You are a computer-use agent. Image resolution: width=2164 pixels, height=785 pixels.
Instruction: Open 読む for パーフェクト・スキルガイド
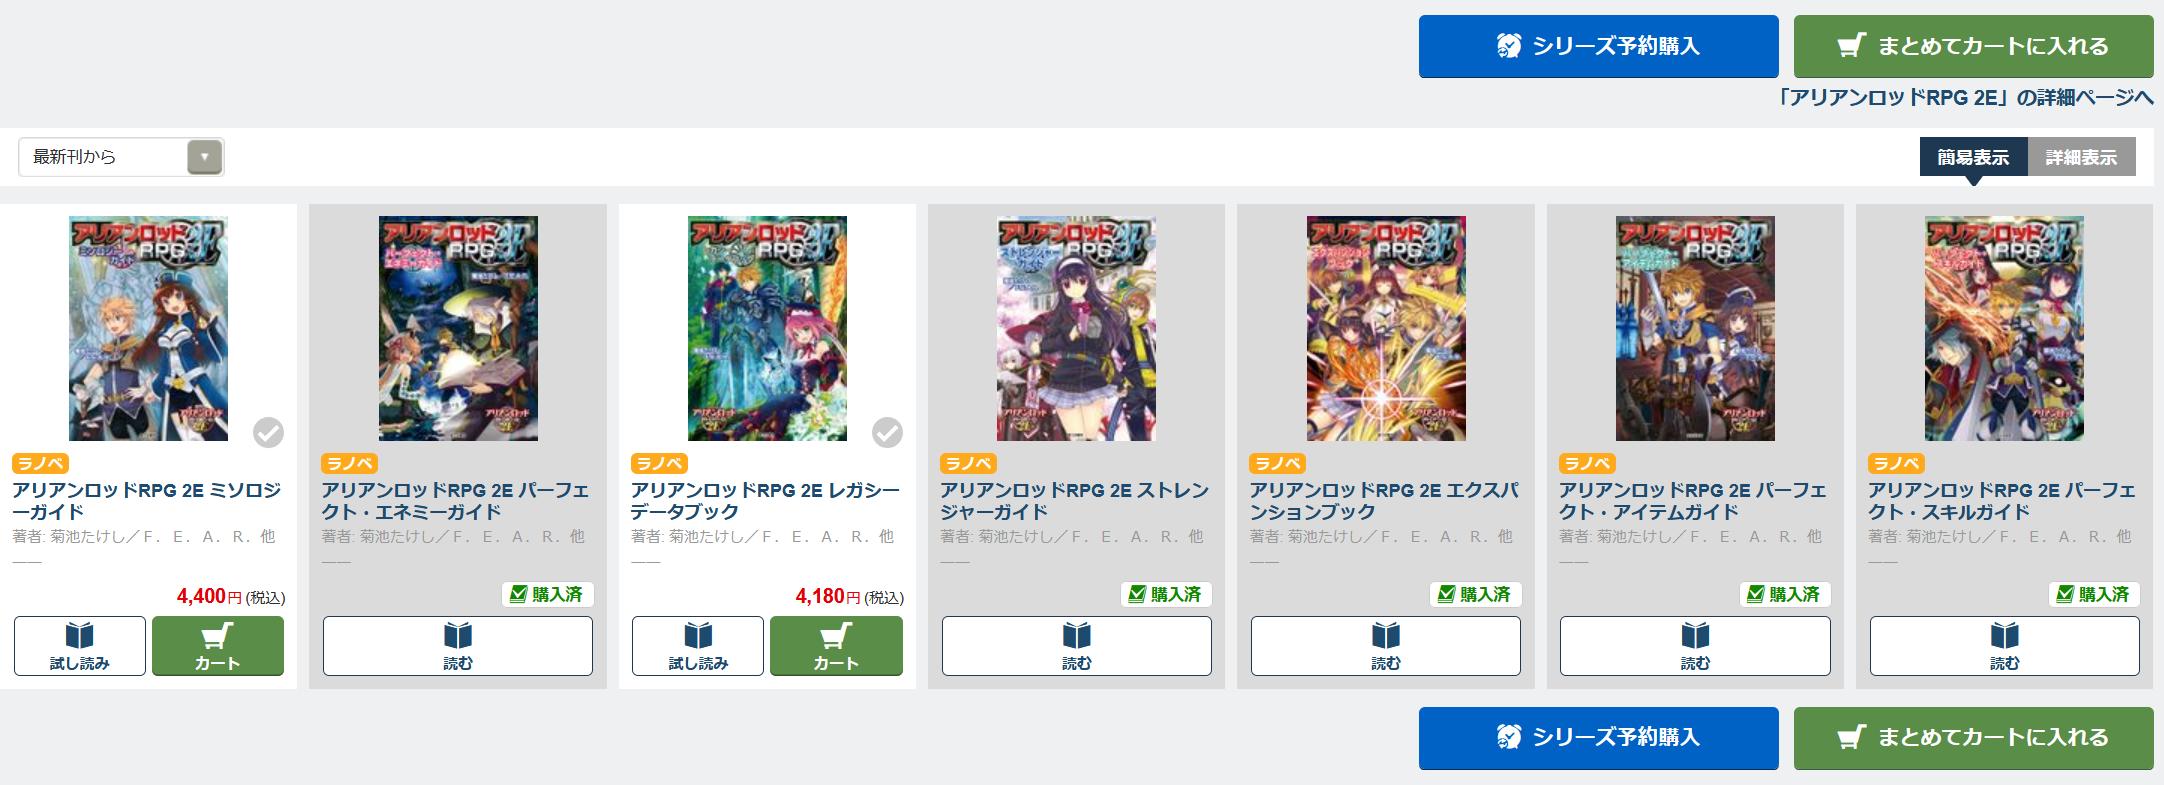pyautogui.click(x=2005, y=646)
